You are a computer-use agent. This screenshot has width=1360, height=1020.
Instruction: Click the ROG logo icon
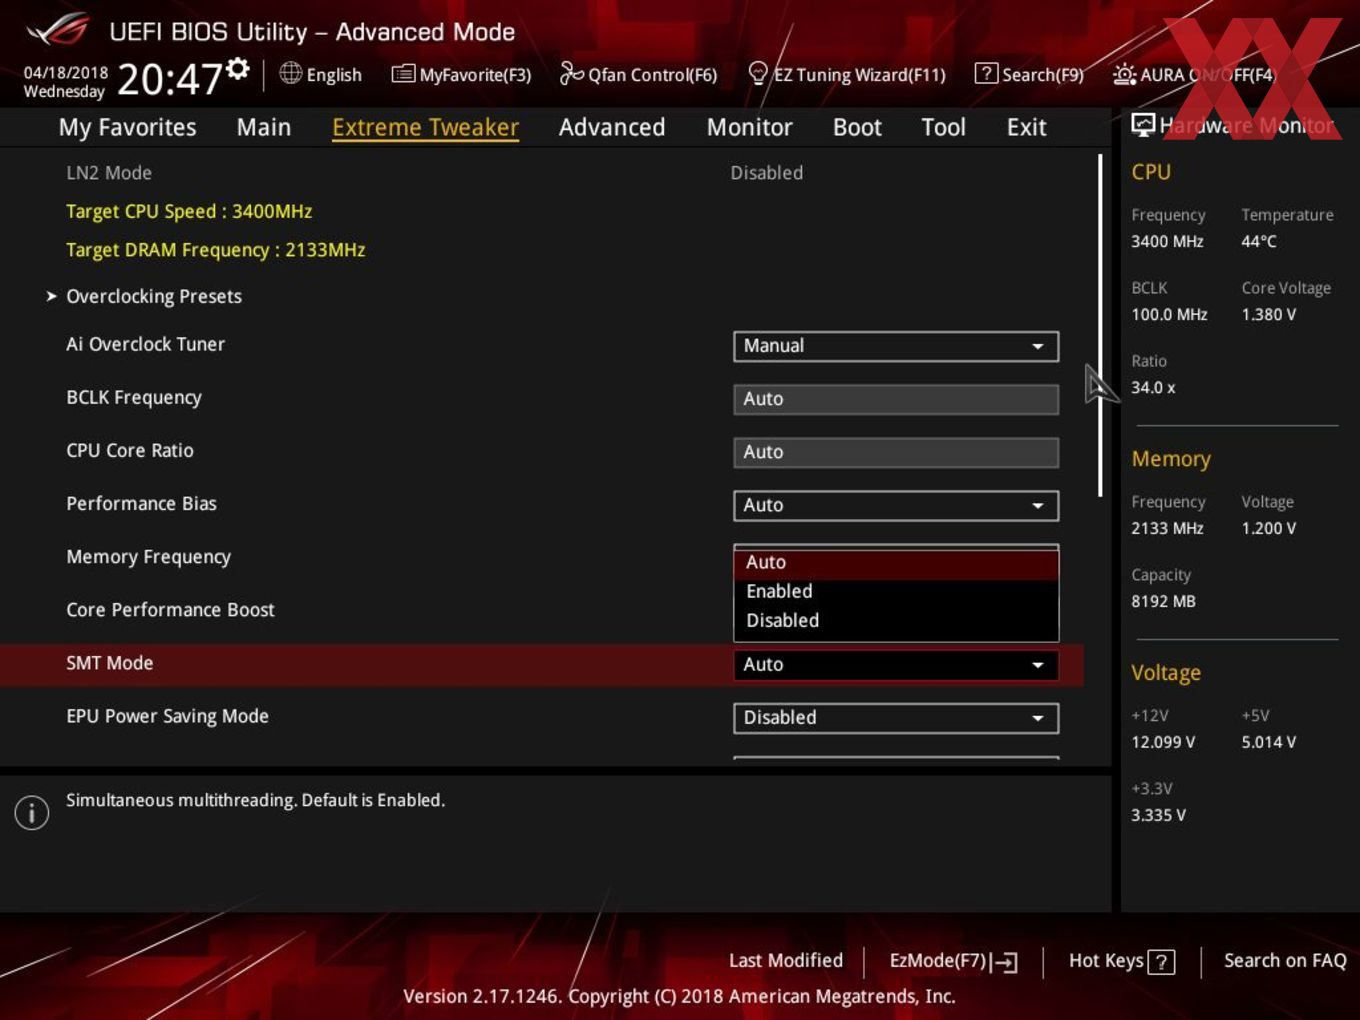58,29
